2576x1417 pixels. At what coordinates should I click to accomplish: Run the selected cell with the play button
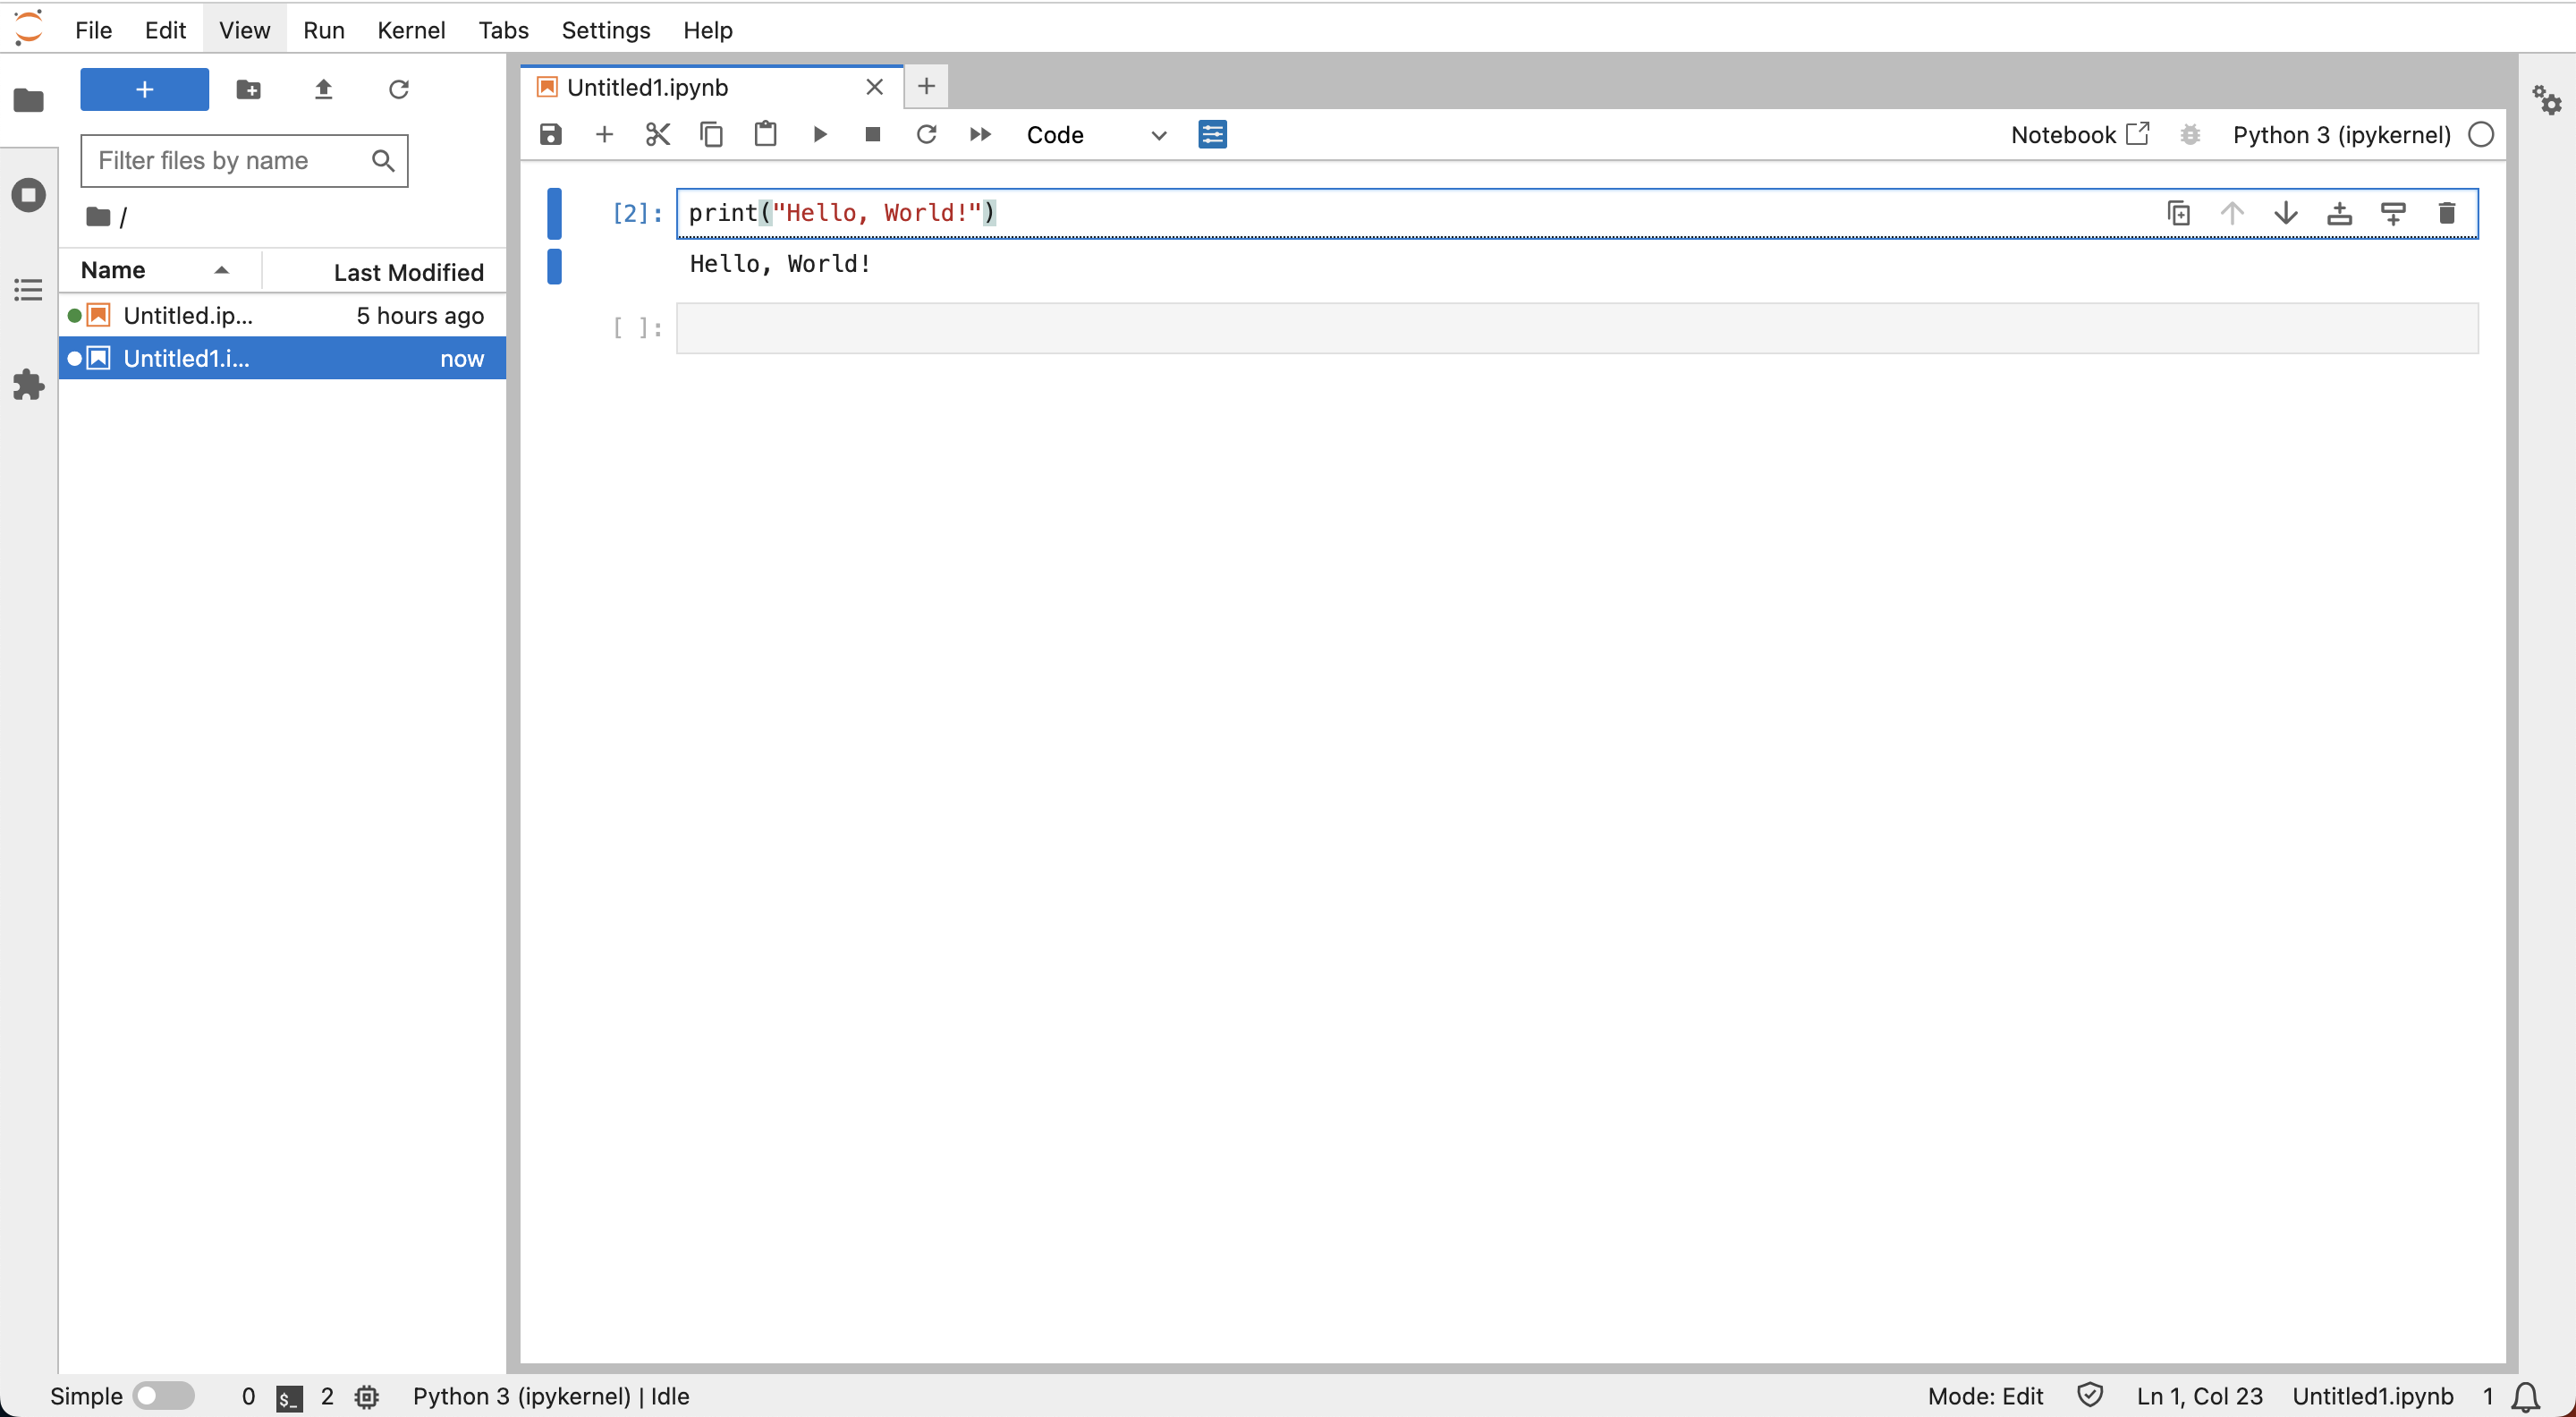coord(819,134)
